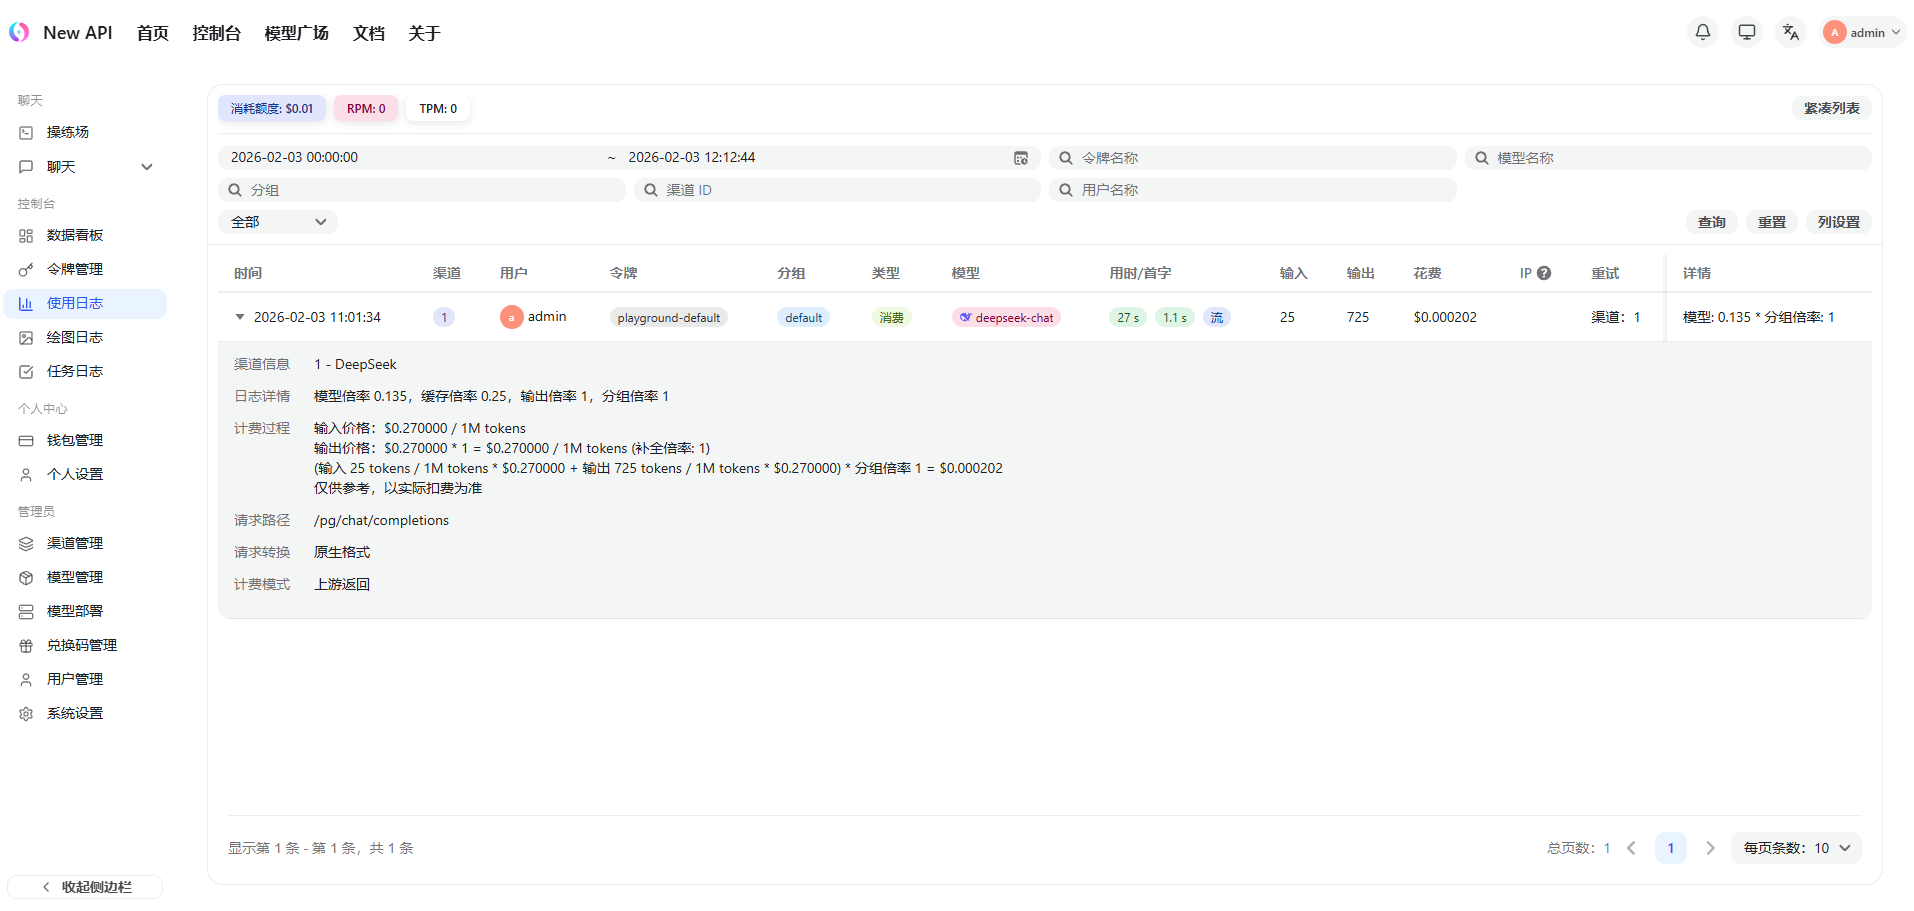This screenshot has width=1914, height=911.
Task: Open the language translation switcher icon
Action: 1790,32
